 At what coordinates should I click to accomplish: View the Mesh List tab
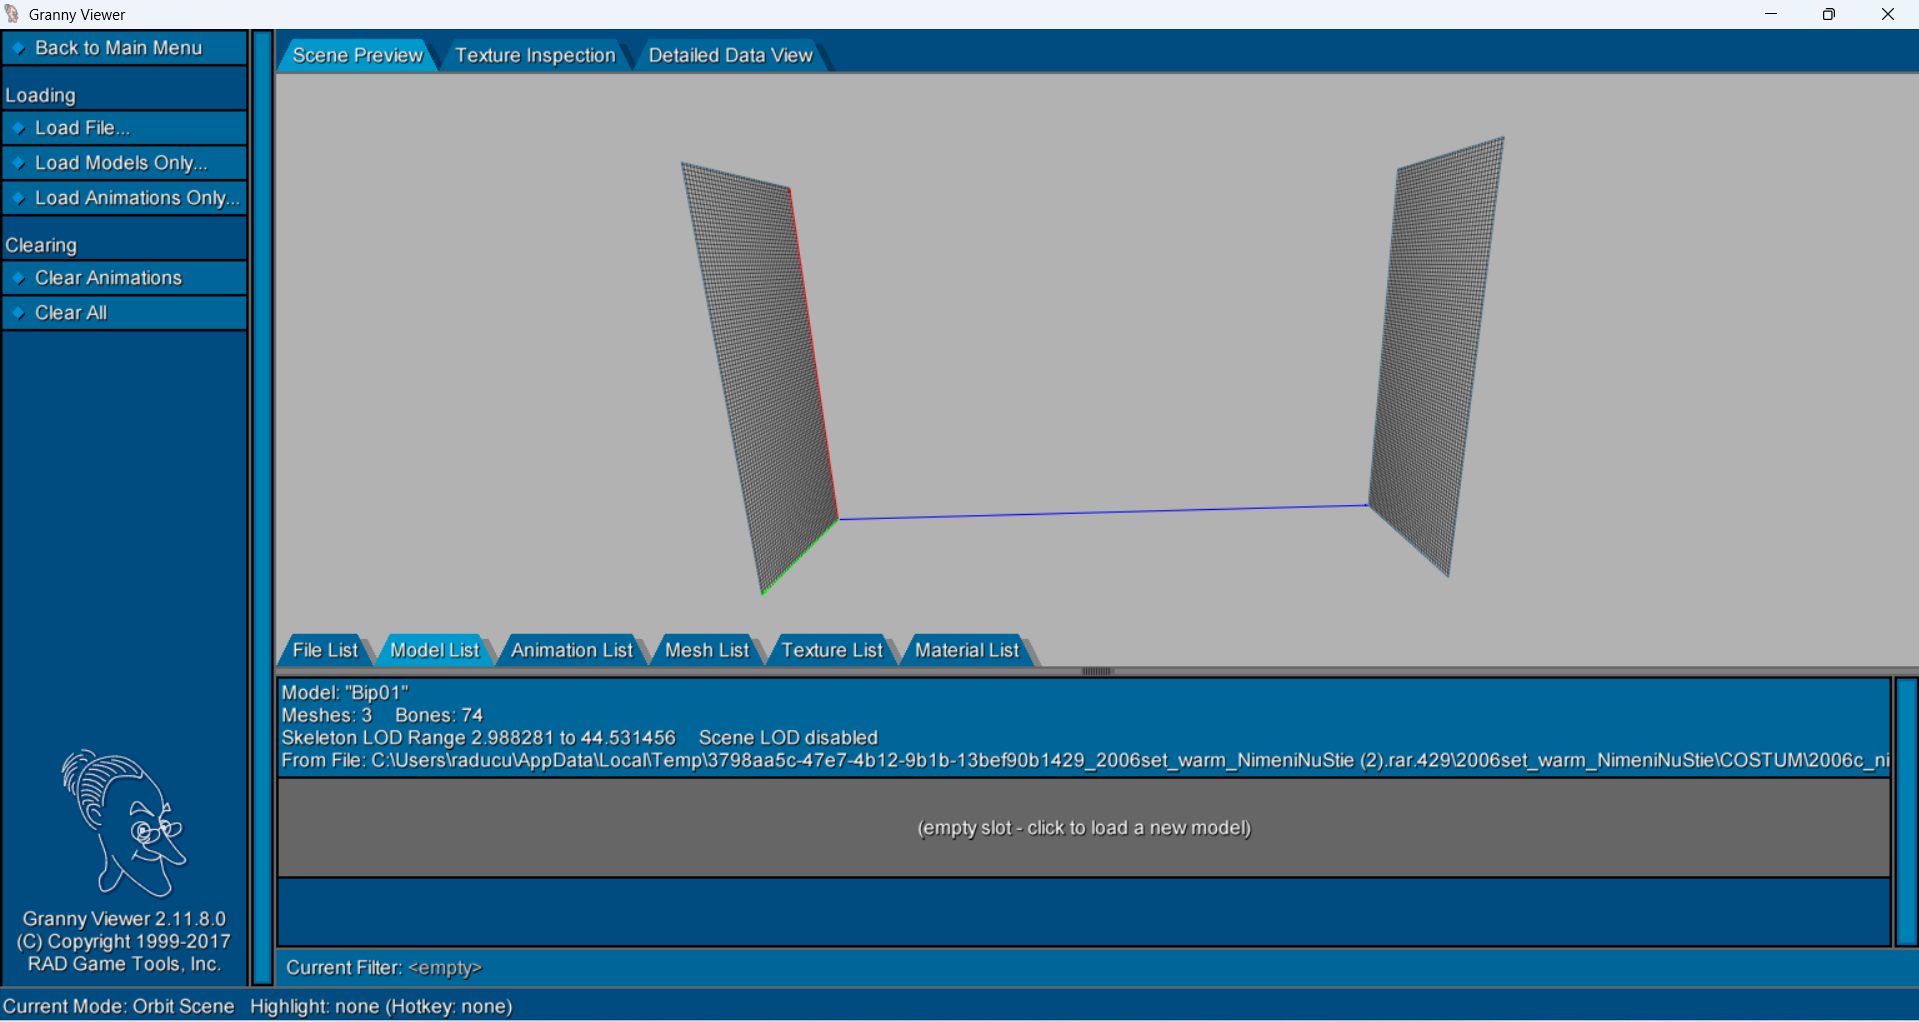point(707,650)
